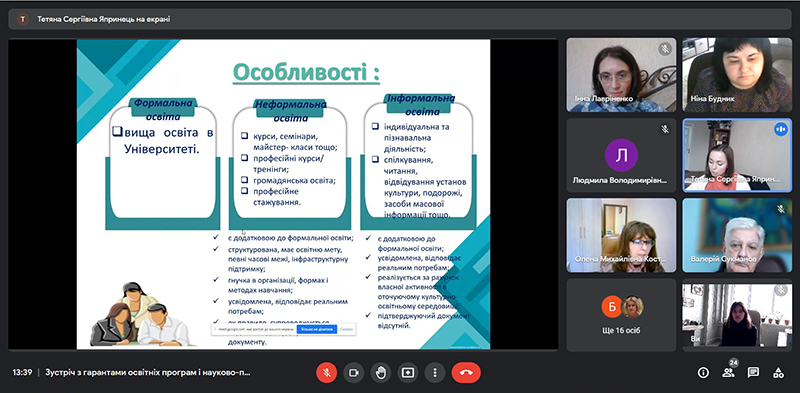Open the chat panel icon
The width and height of the screenshot is (800, 393).
click(753, 373)
